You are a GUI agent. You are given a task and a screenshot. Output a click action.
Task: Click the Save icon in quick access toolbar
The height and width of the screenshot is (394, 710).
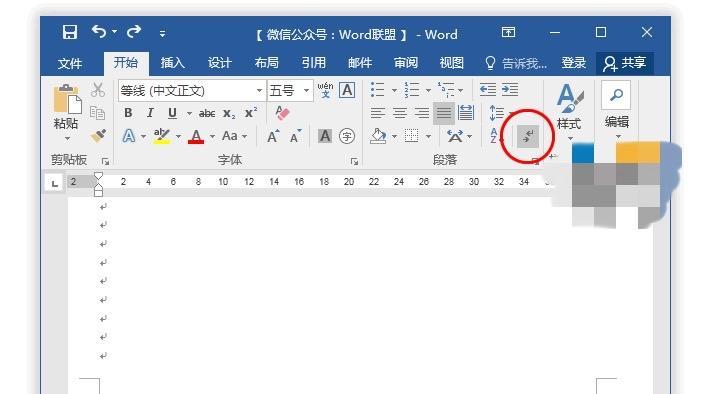pos(70,32)
